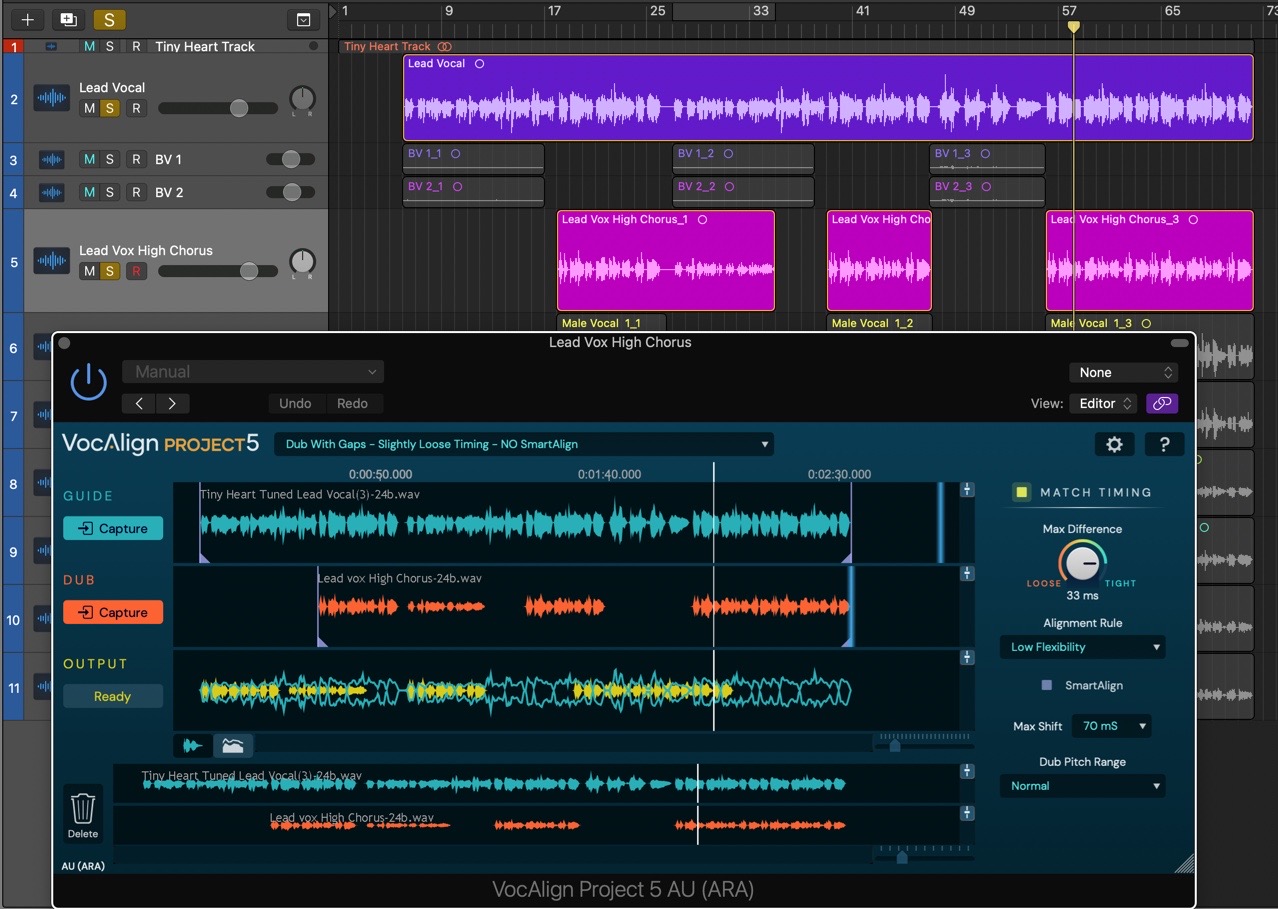Click the add track plus button
The height and width of the screenshot is (909, 1278).
[x=27, y=19]
